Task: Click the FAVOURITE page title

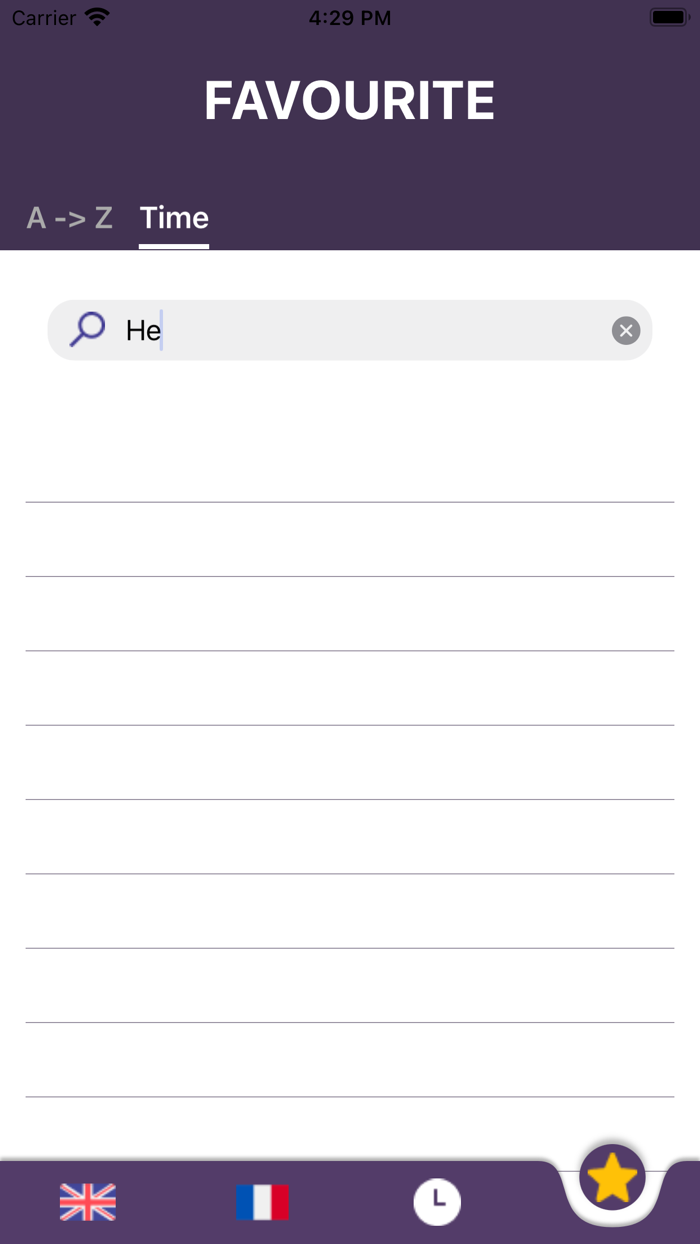Action: point(349,99)
